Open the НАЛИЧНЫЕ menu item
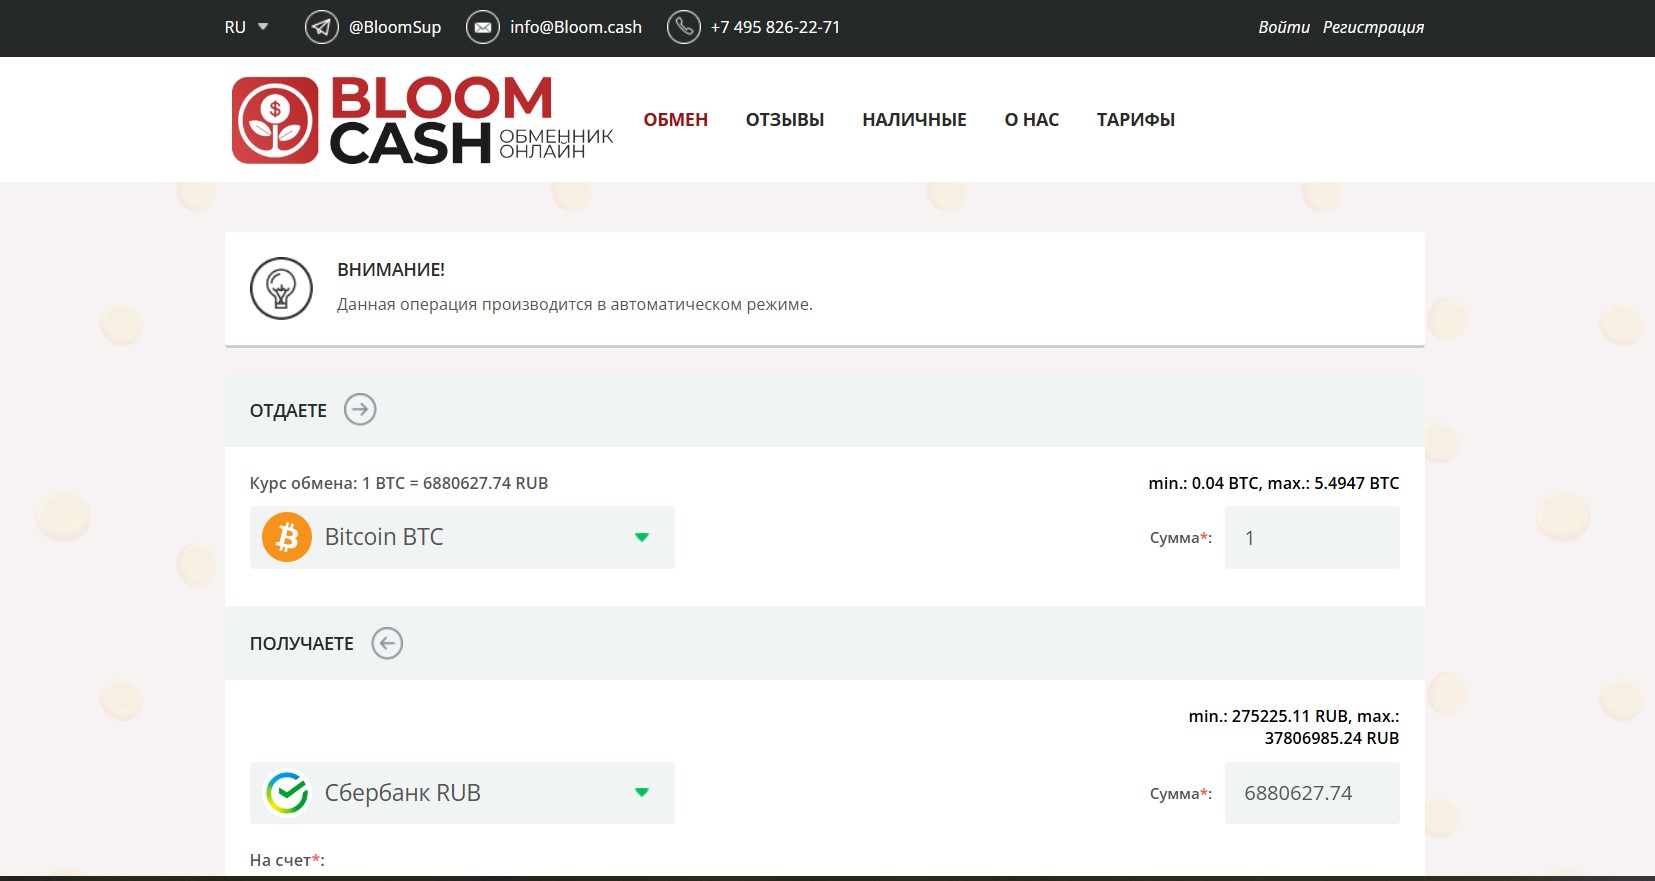1655x881 pixels. 914,120
